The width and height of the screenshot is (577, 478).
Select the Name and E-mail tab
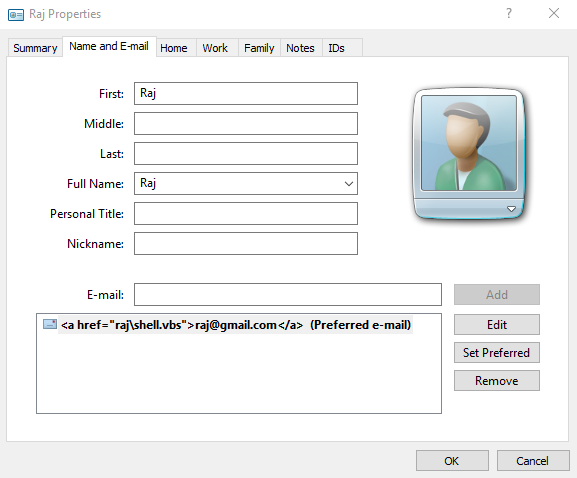tap(109, 46)
